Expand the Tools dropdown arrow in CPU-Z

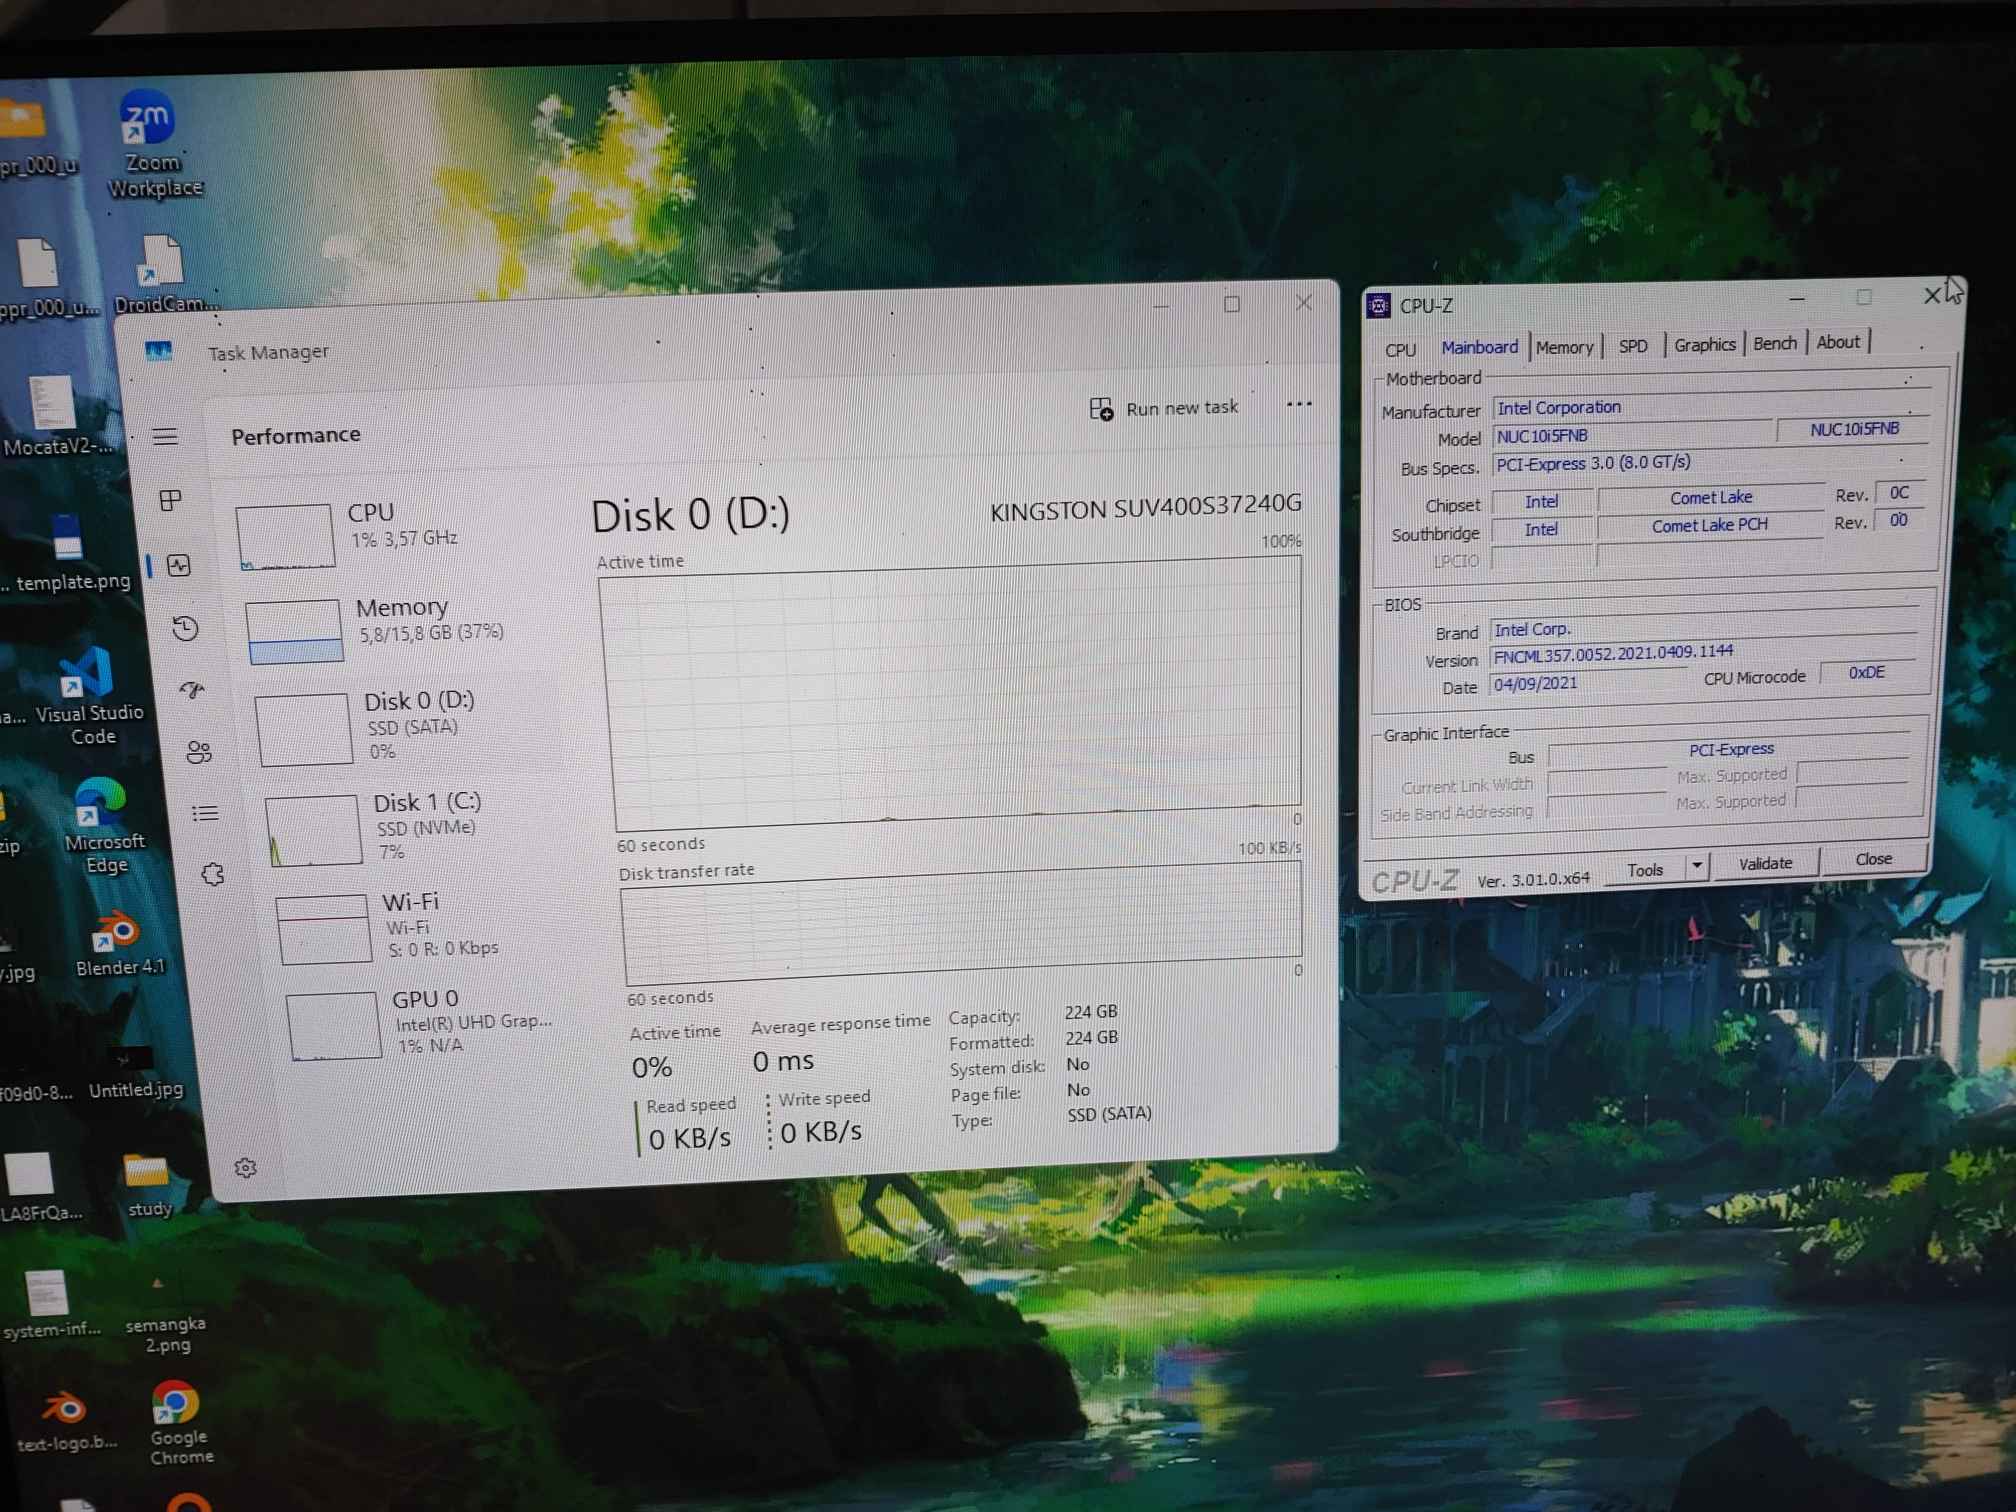[x=1697, y=866]
